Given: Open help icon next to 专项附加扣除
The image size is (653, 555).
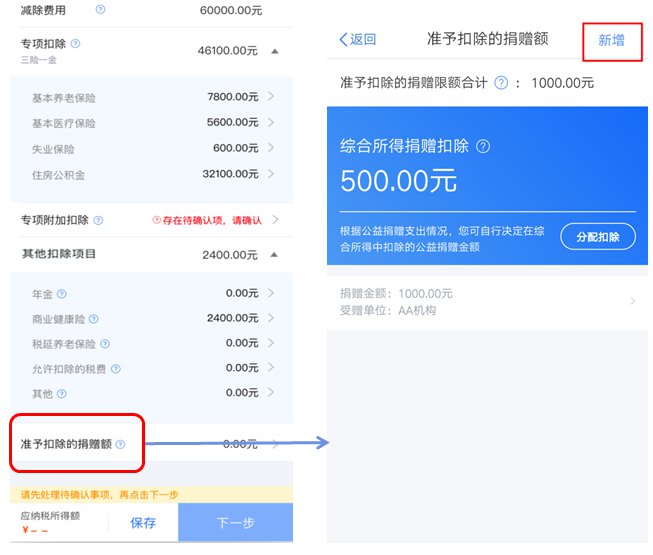Looking at the screenshot, I should (x=99, y=219).
